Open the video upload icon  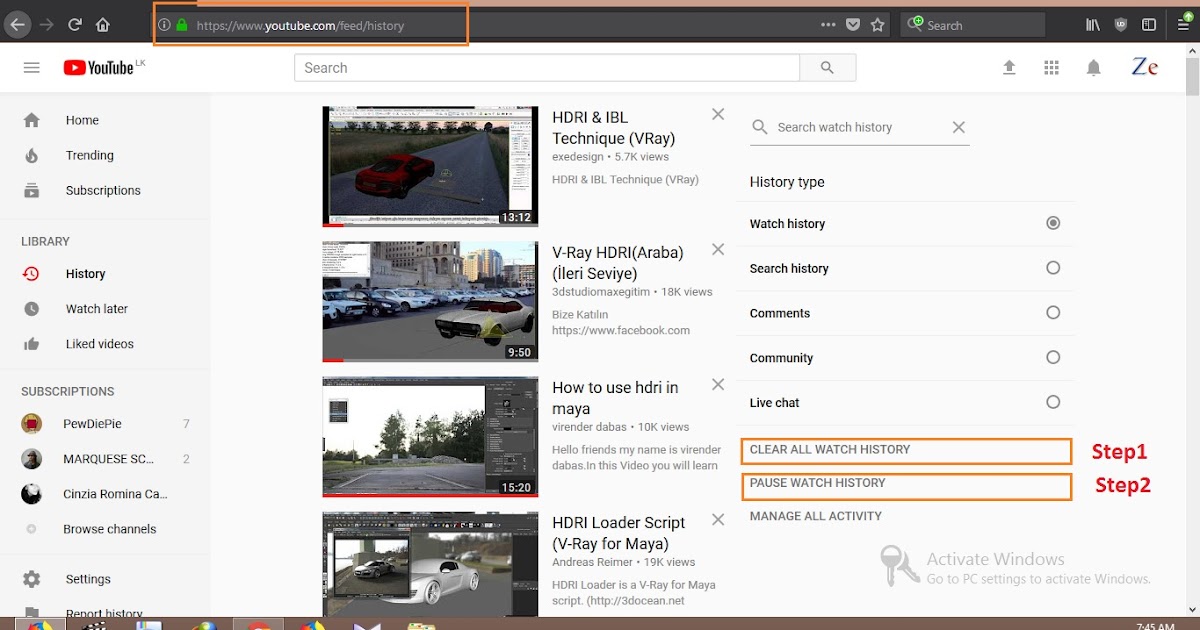[1009, 67]
